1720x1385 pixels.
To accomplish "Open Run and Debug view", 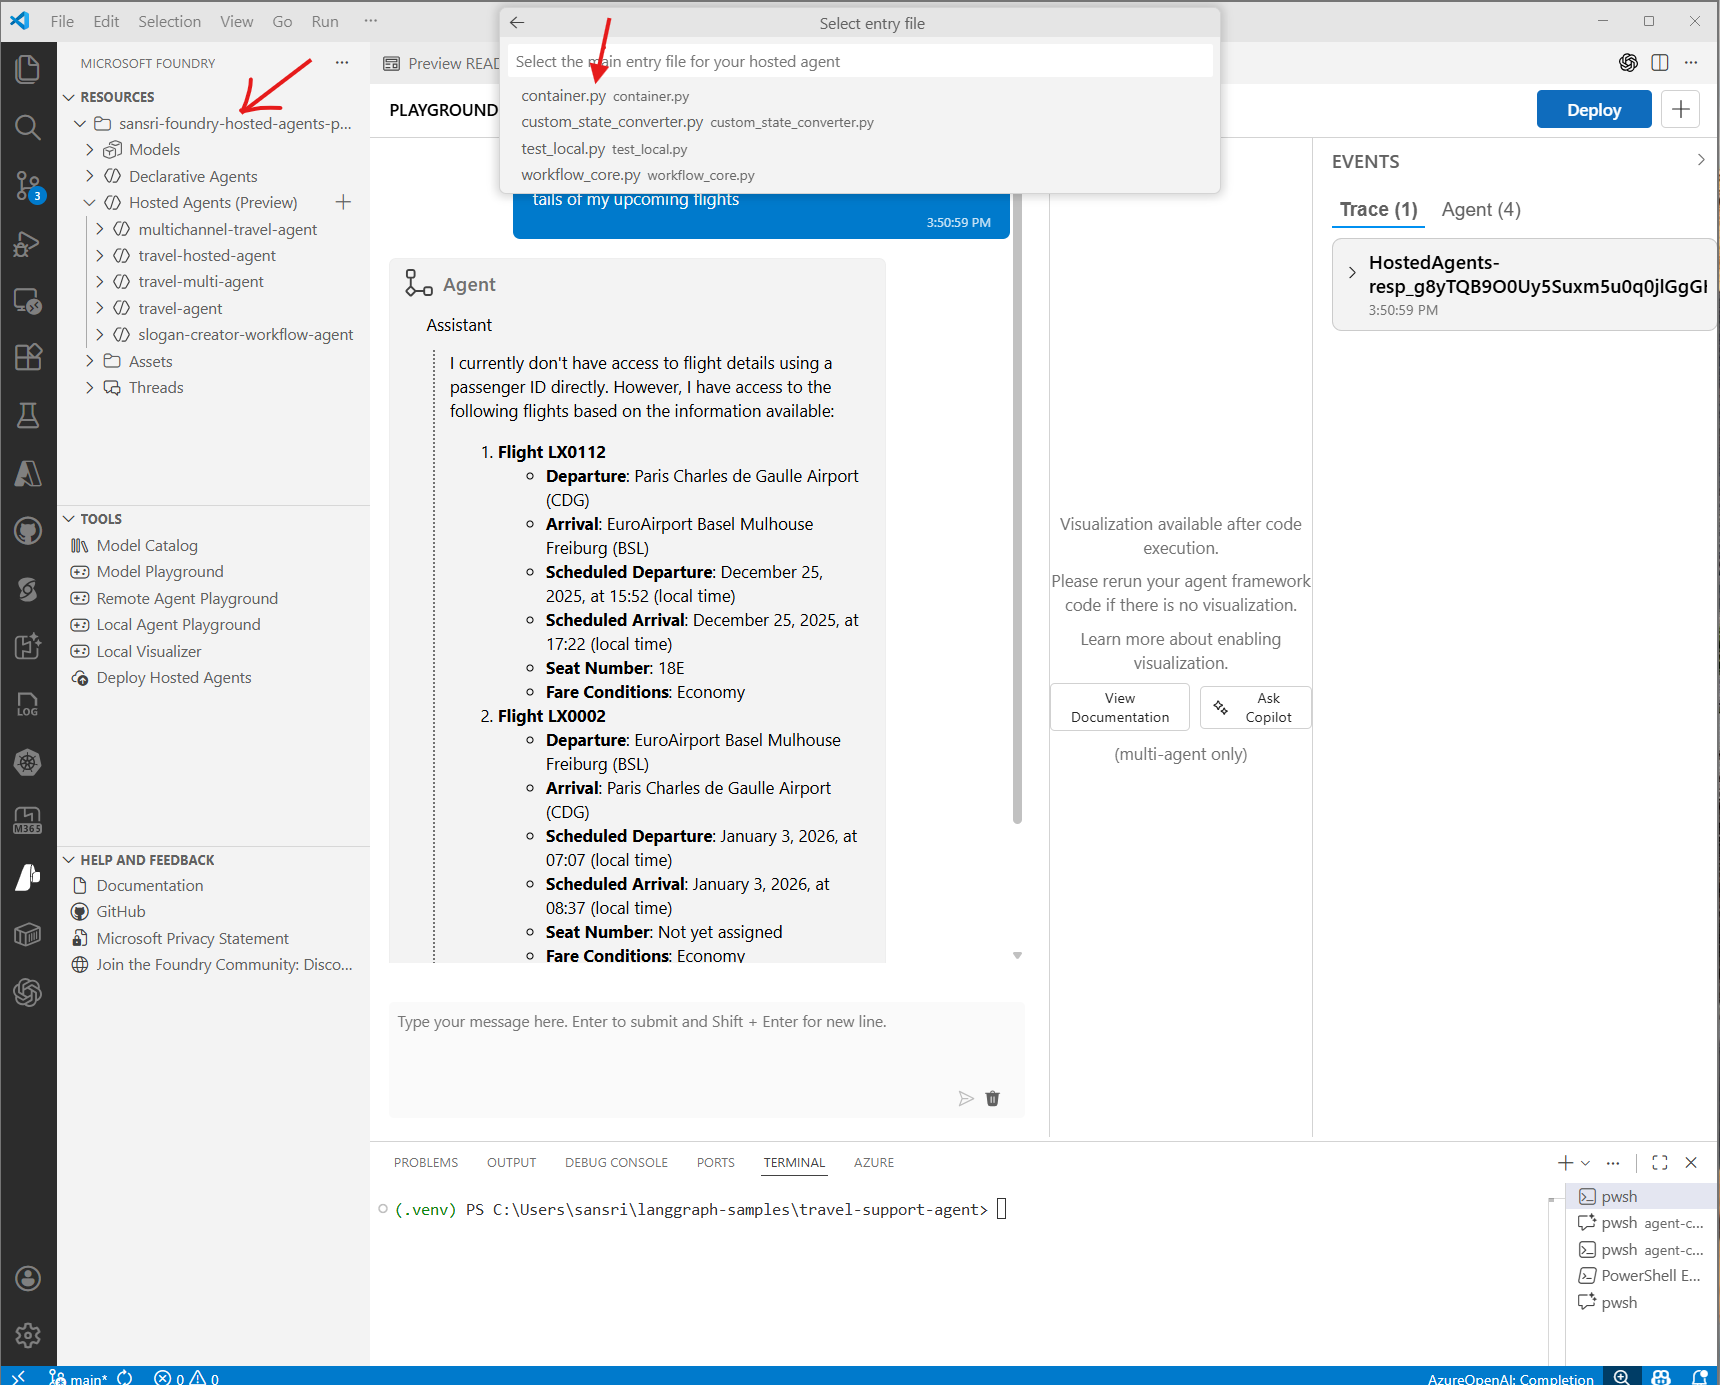I will coord(28,243).
